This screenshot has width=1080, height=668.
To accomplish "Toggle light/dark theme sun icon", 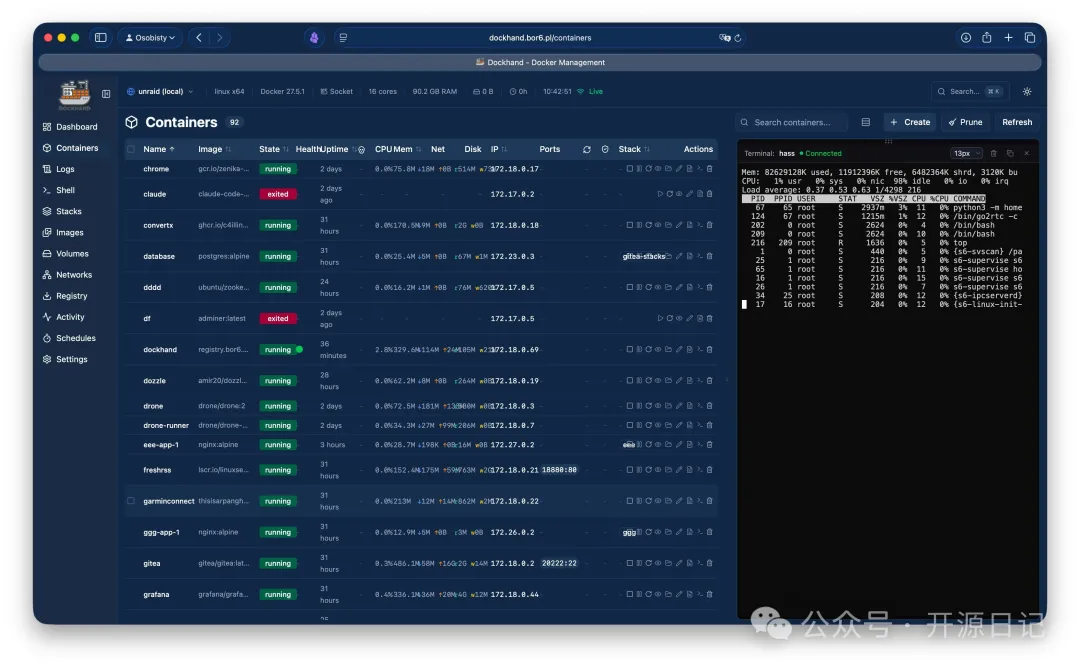I will [1027, 92].
